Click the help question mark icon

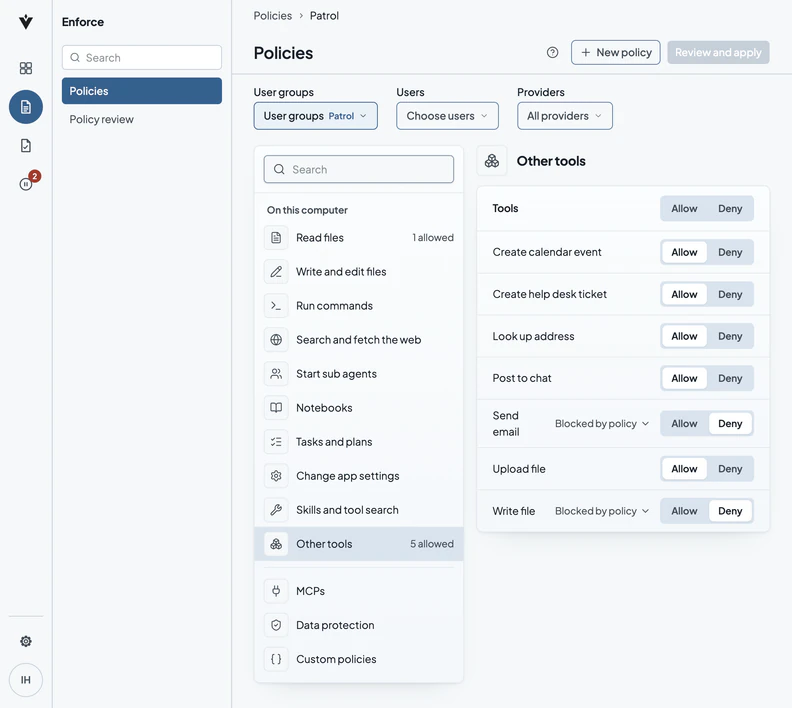tap(553, 53)
